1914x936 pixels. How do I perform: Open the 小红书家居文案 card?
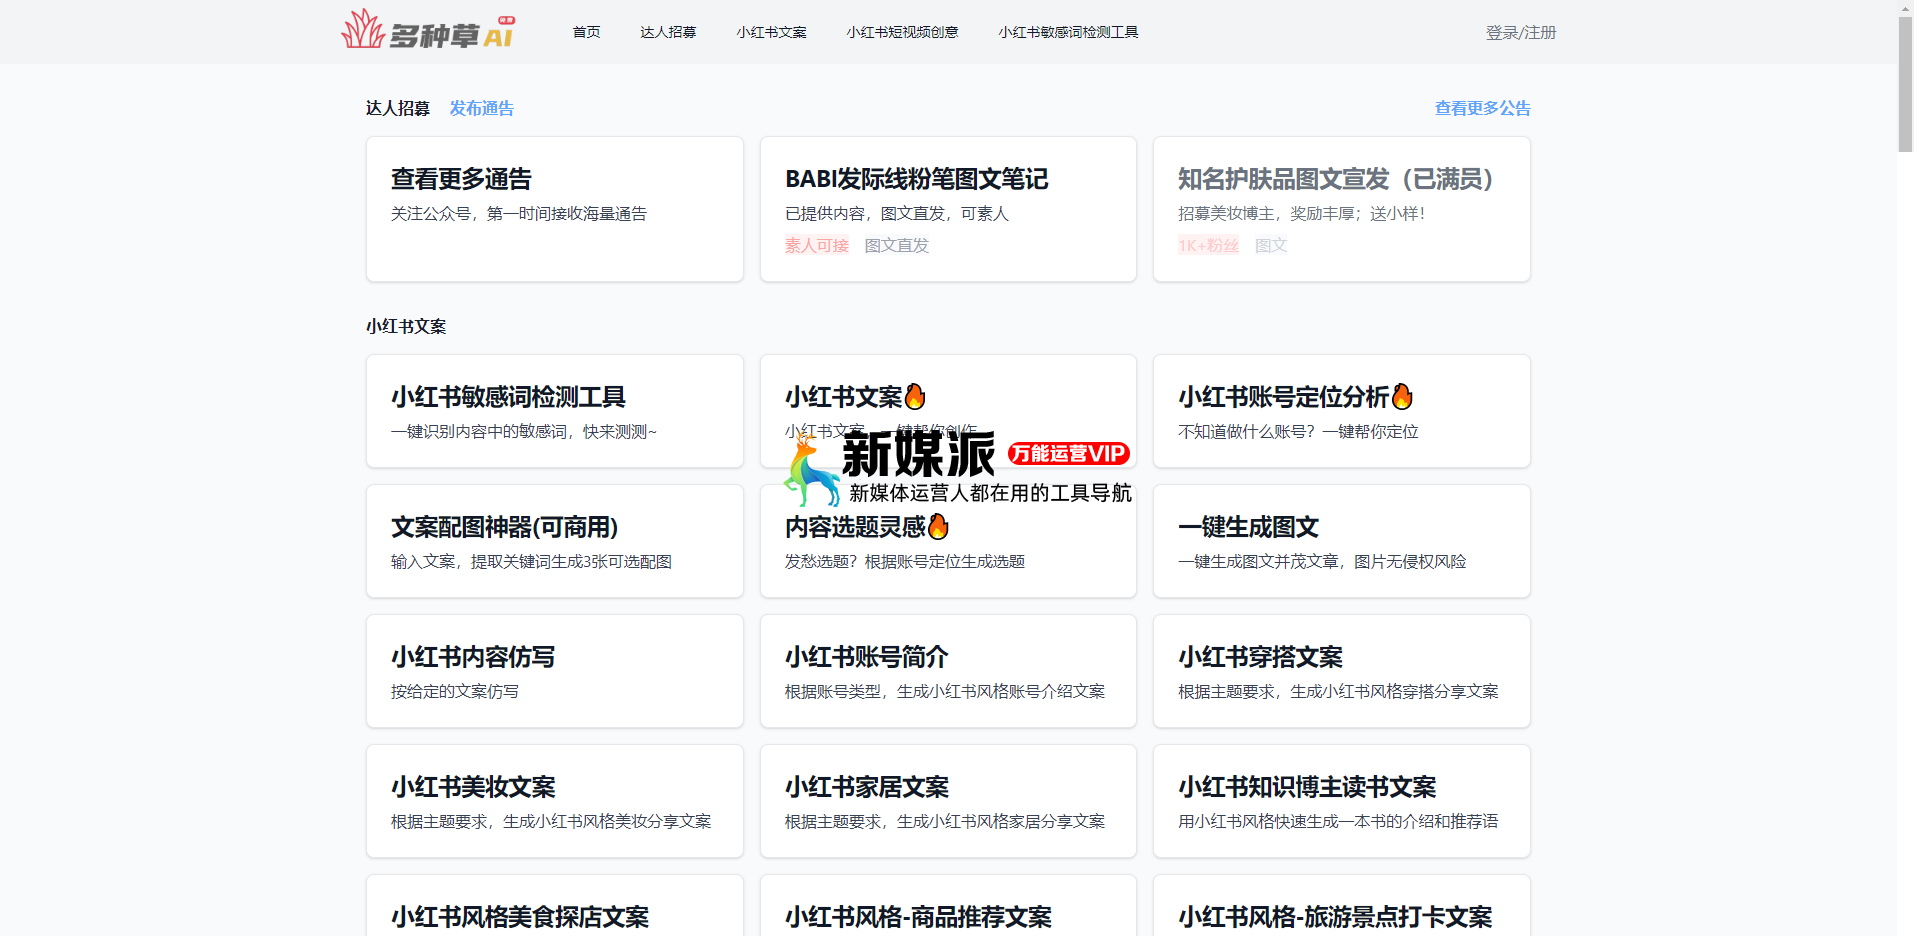coord(948,801)
